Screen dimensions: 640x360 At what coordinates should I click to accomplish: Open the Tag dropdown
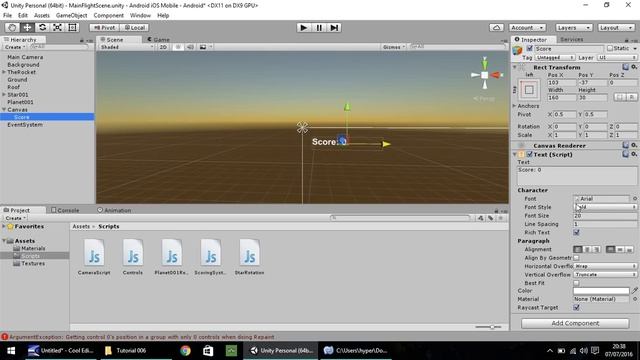[x=555, y=58]
